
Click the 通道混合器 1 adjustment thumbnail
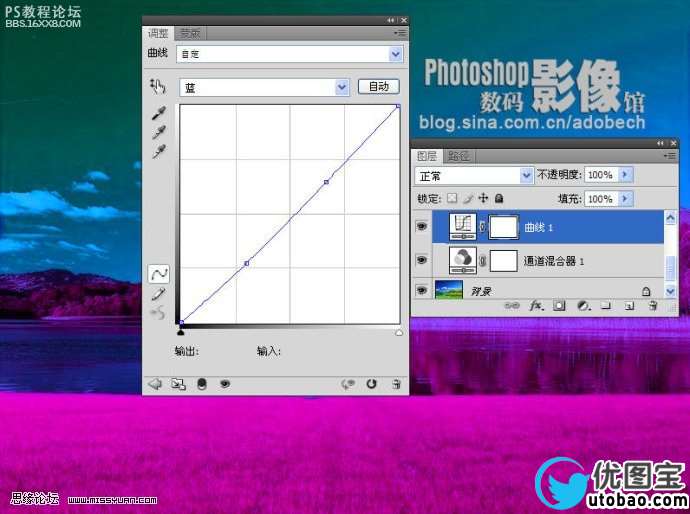pyautogui.click(x=462, y=261)
